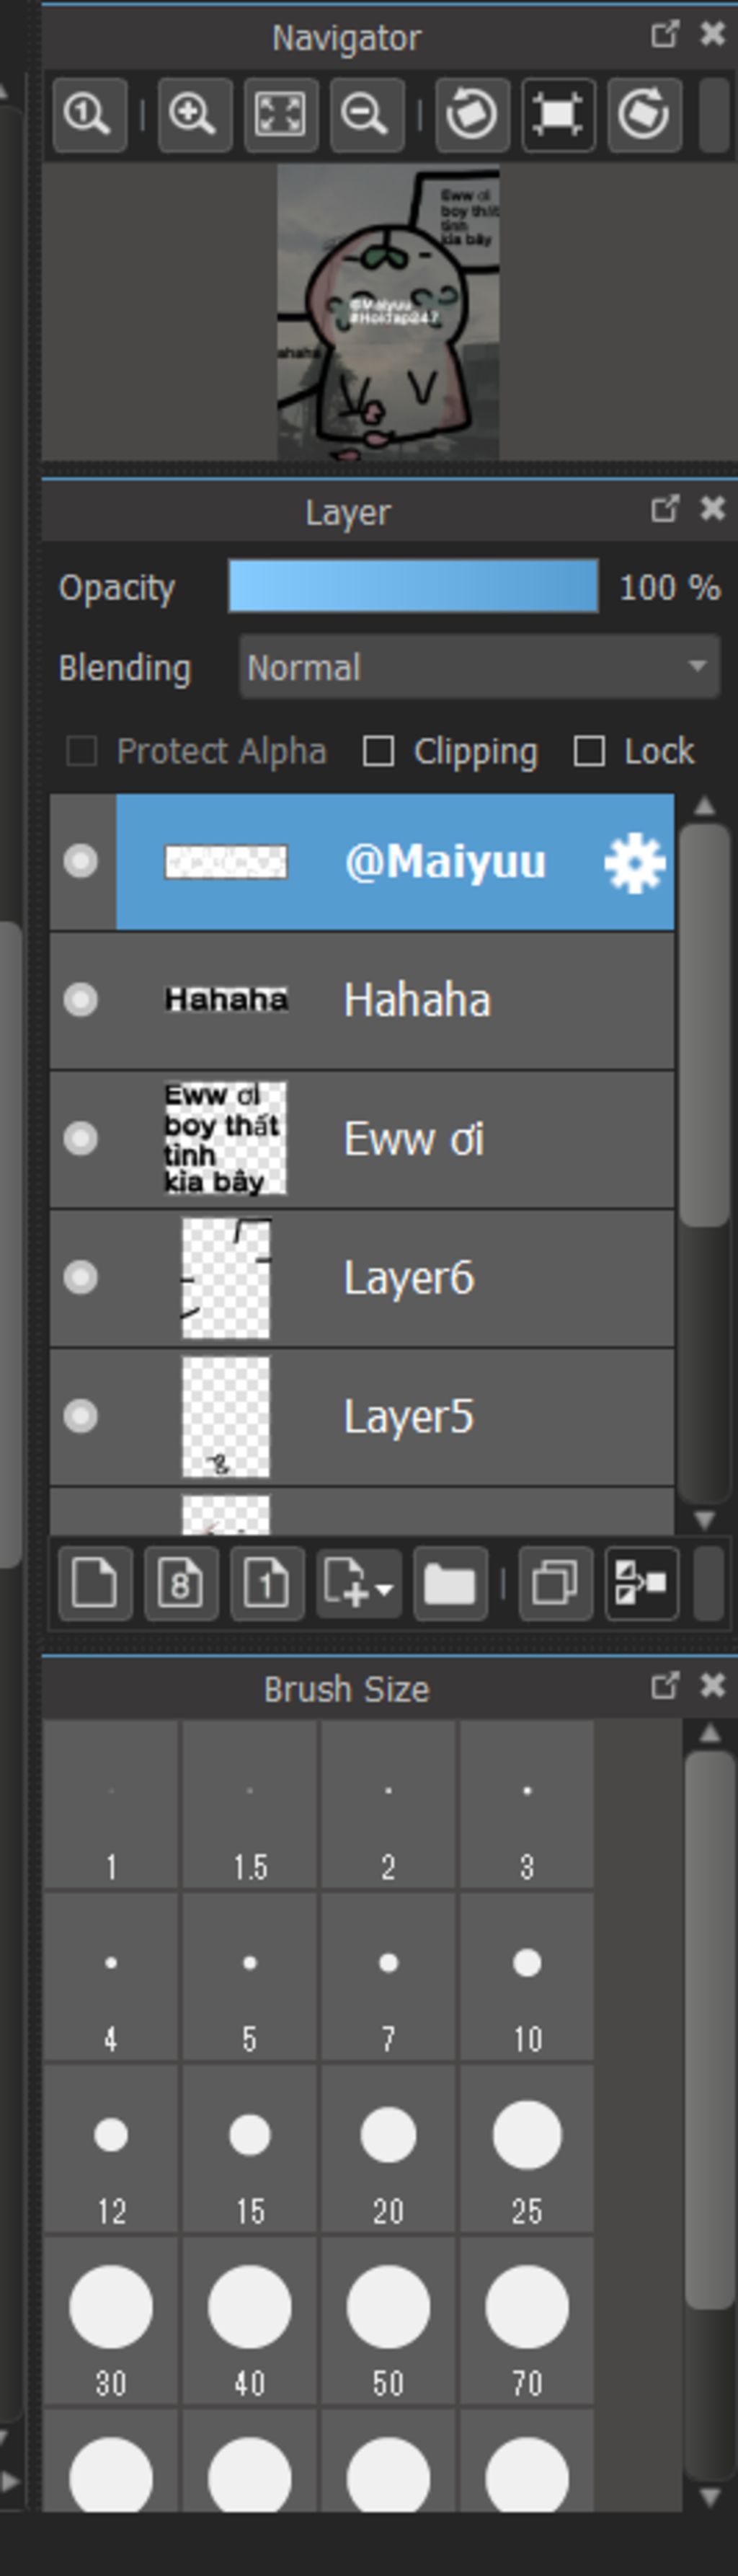This screenshot has width=738, height=2576.
Task: Create a new layer folder
Action: tap(450, 1583)
